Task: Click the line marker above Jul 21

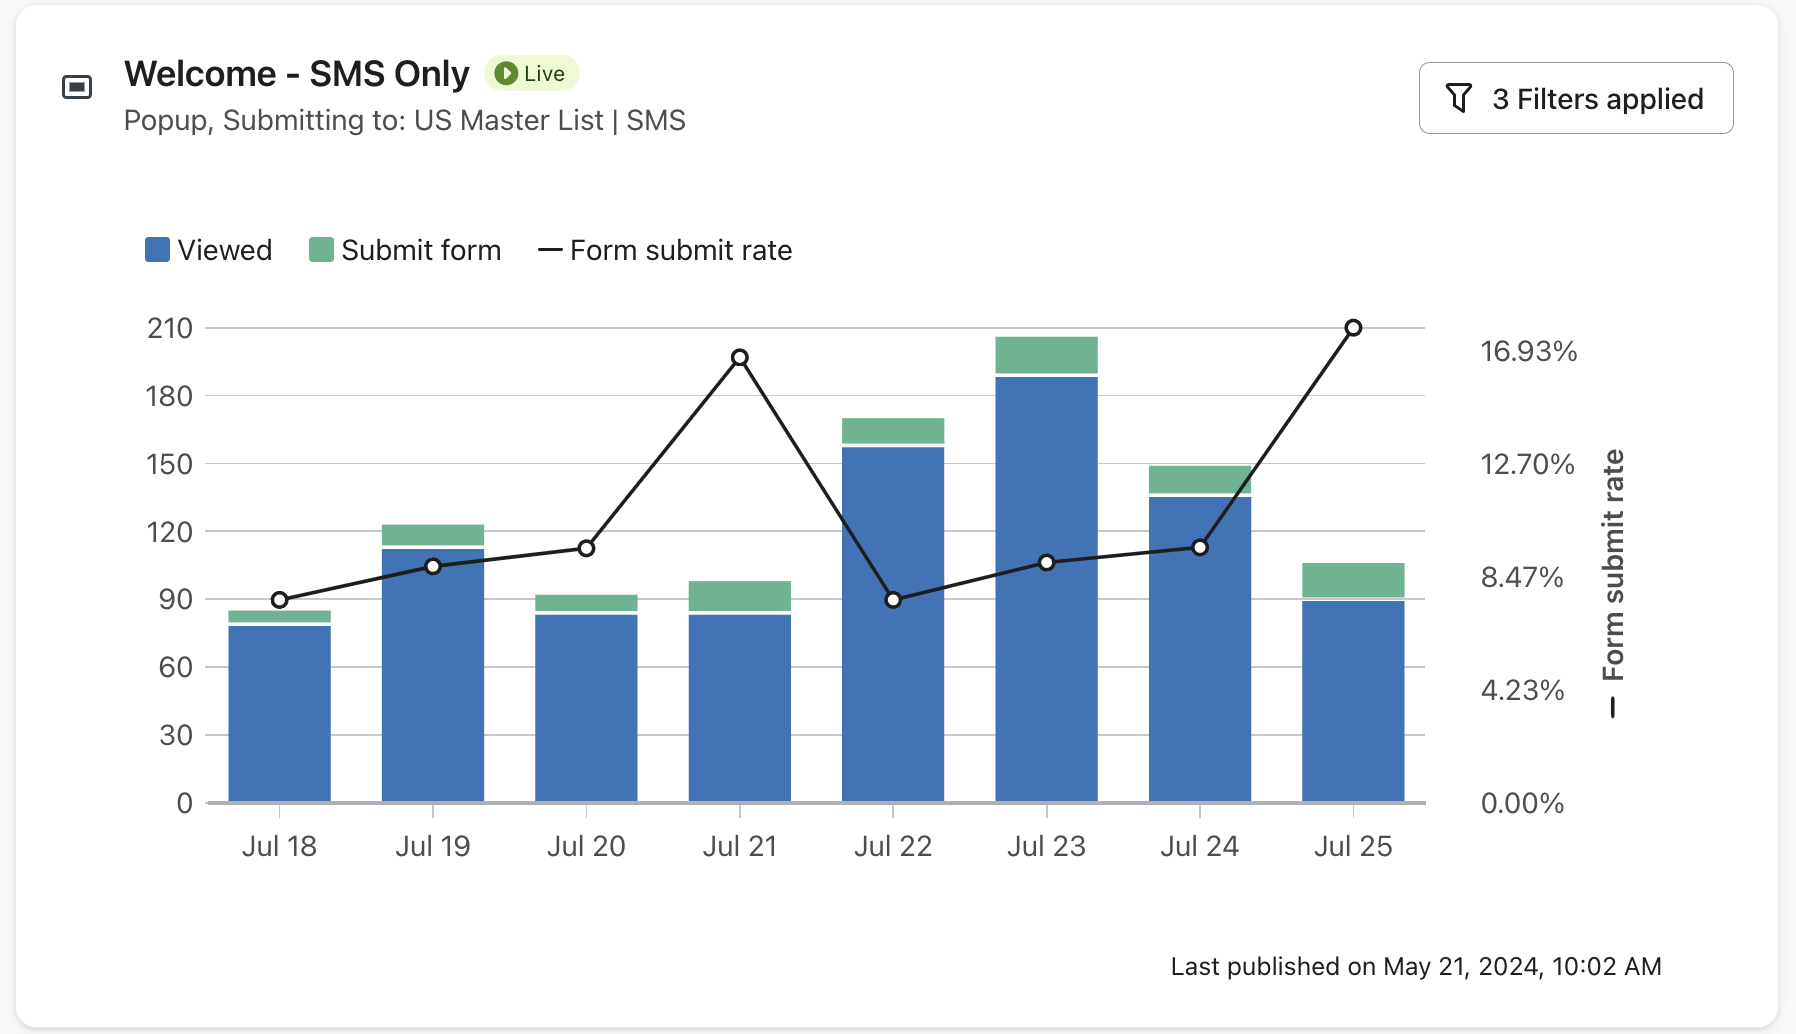Action: 739,356
